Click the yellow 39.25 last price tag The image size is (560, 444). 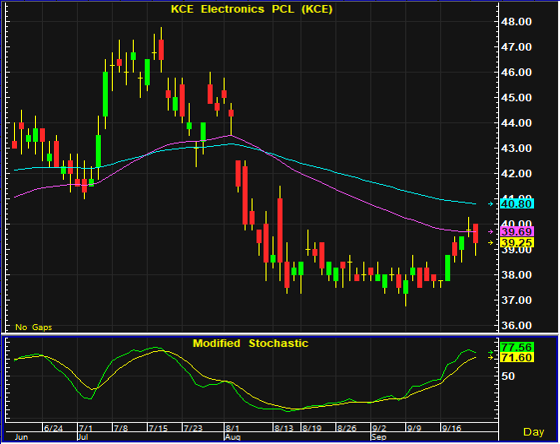[517, 243]
